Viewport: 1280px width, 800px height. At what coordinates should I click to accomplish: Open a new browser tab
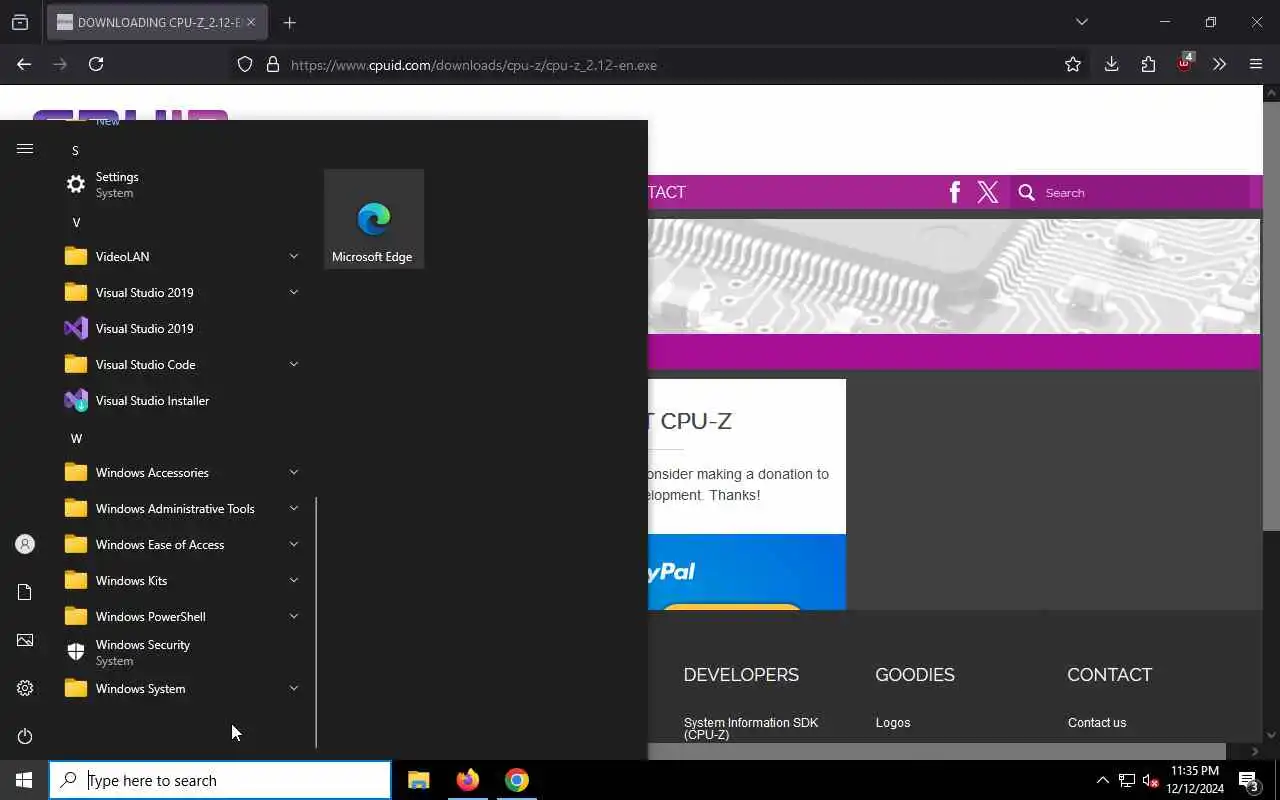(289, 22)
